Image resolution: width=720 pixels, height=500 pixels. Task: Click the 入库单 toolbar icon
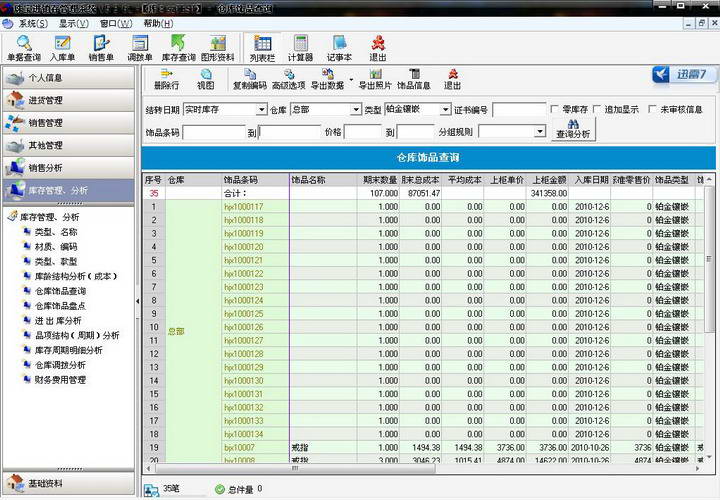click(62, 48)
